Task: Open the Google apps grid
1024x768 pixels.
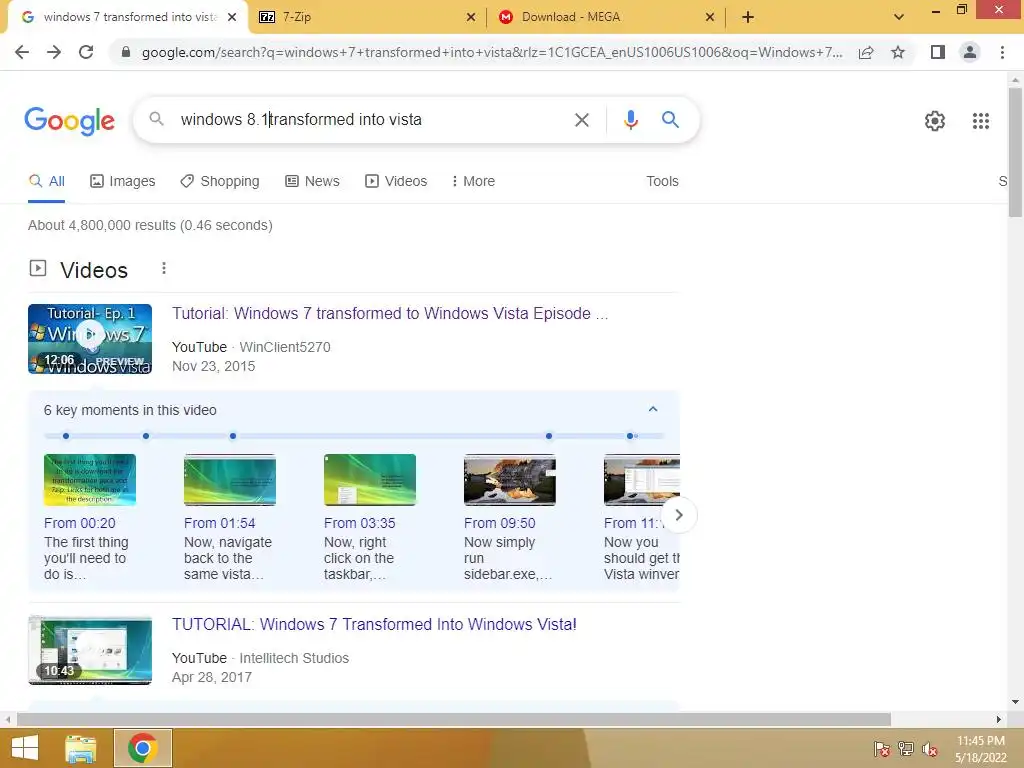Action: (980, 121)
